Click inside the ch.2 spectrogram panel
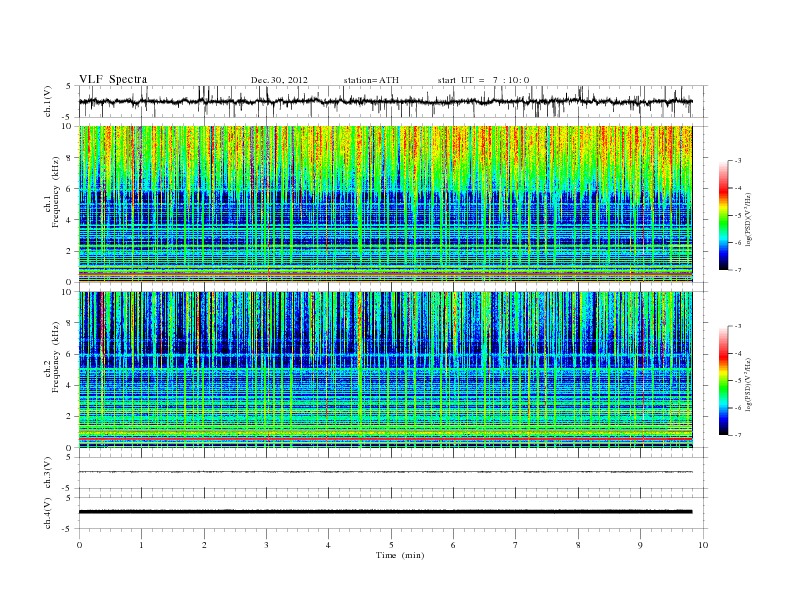This screenshot has height=612, width=792. [x=385, y=370]
